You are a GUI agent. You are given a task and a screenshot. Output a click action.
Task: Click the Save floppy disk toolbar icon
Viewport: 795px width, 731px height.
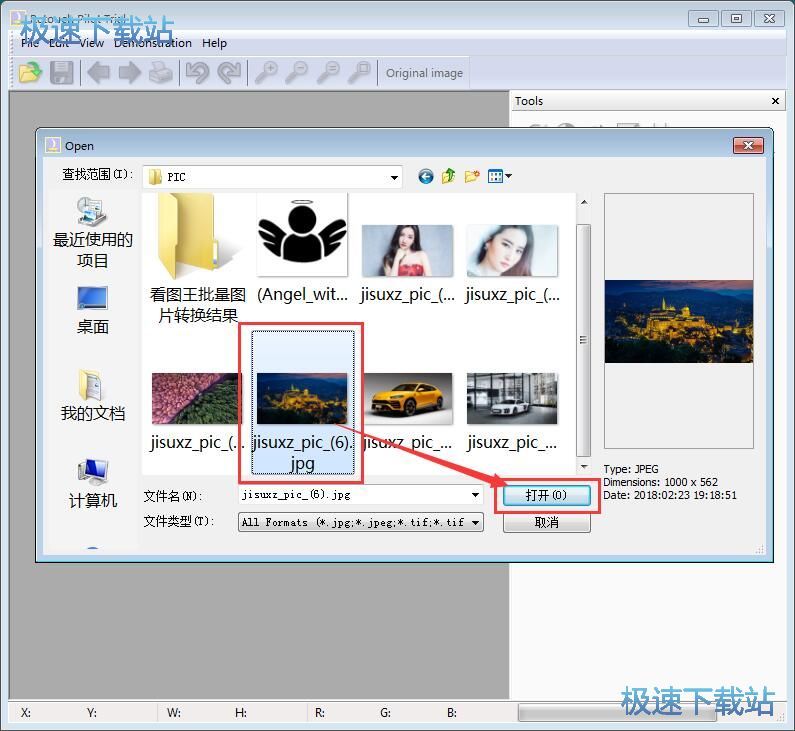pyautogui.click(x=61, y=72)
